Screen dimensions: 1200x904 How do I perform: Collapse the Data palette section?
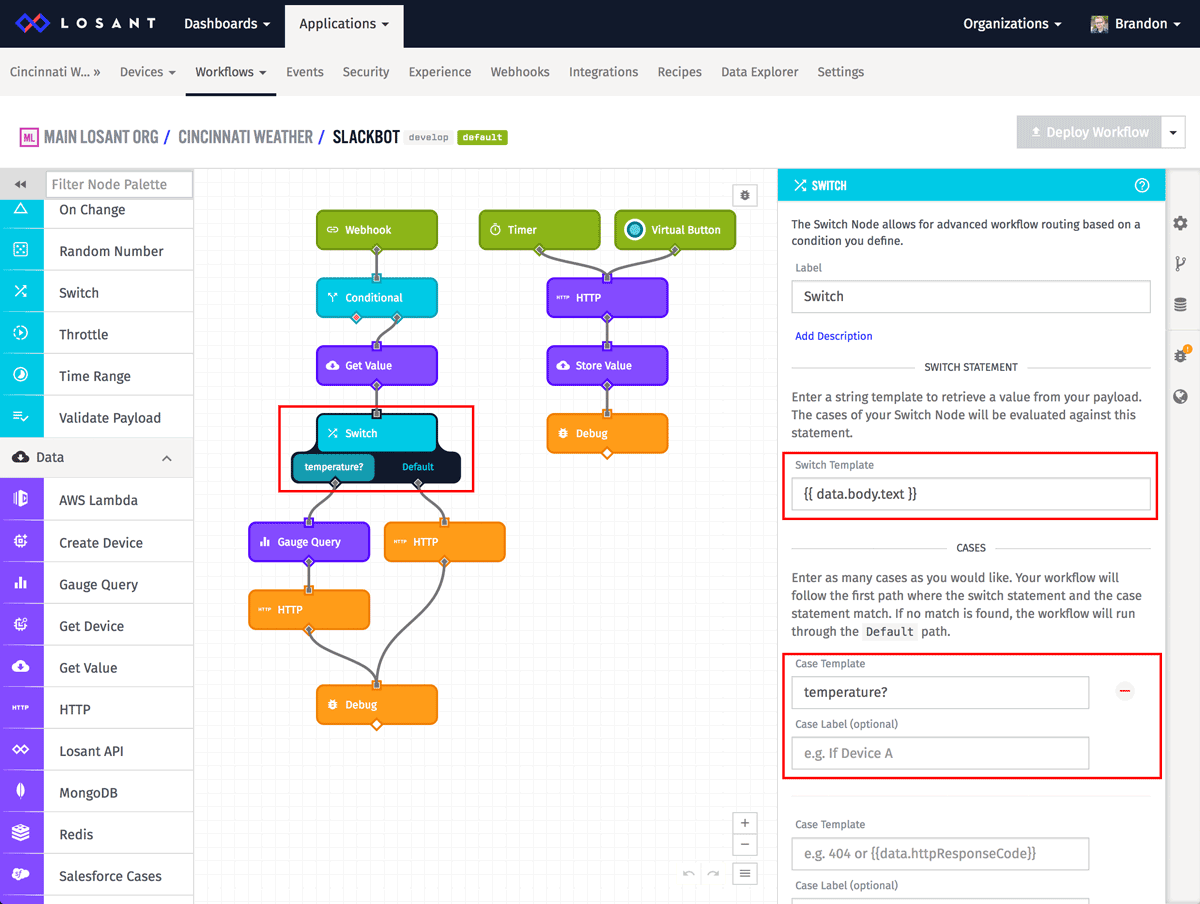click(x=167, y=458)
